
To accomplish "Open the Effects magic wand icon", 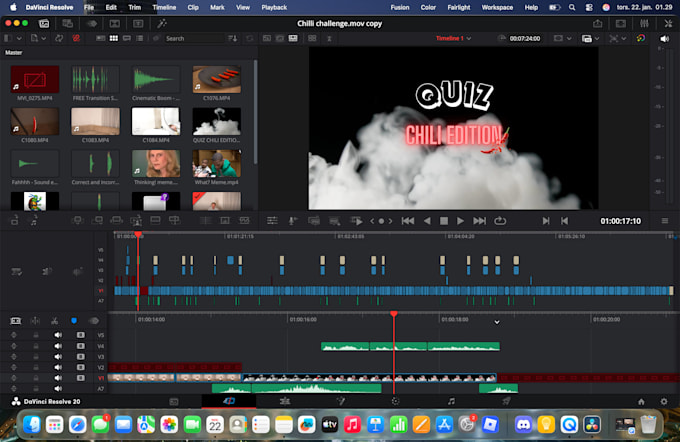I will [162, 24].
